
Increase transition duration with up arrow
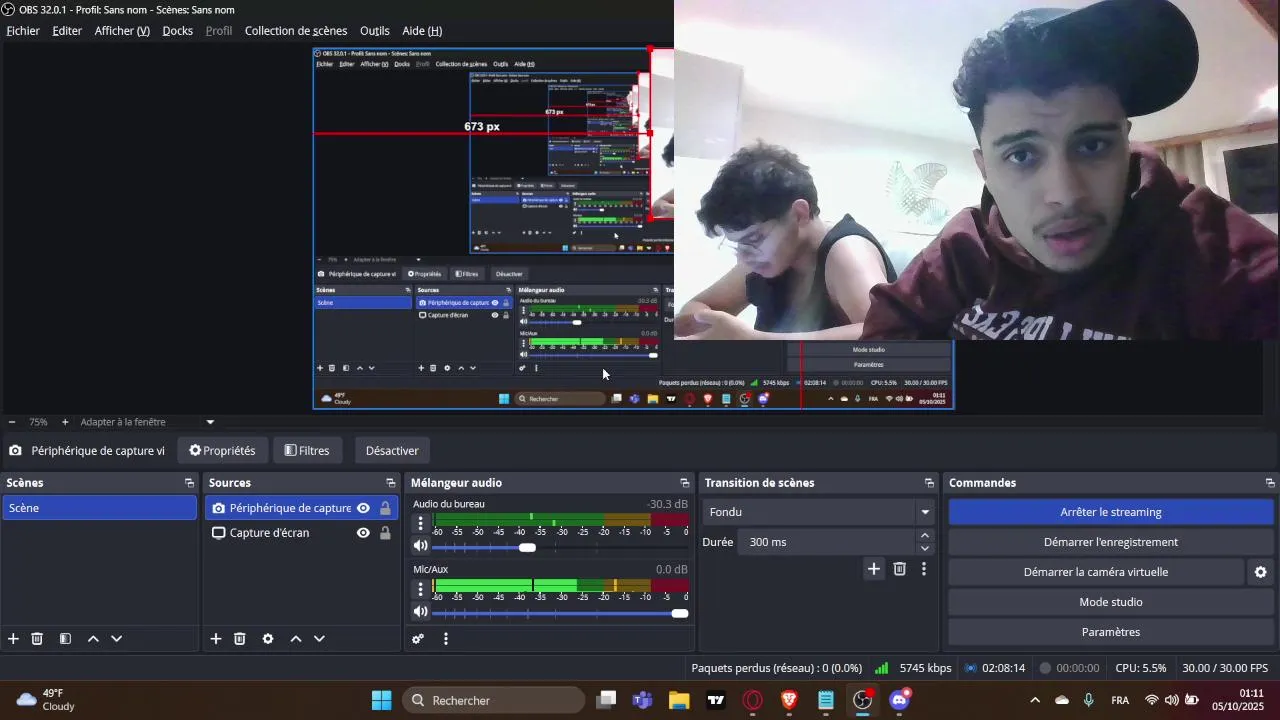925,536
